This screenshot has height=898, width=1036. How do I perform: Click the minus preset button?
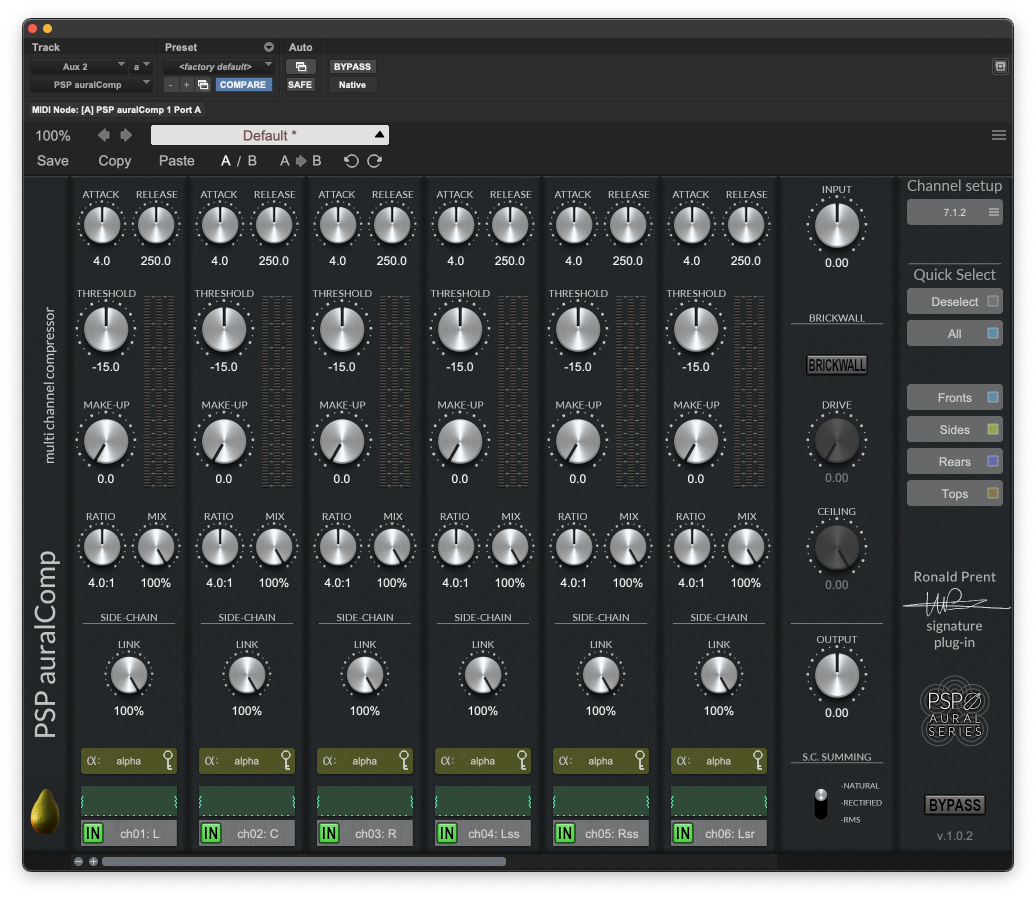(x=170, y=85)
